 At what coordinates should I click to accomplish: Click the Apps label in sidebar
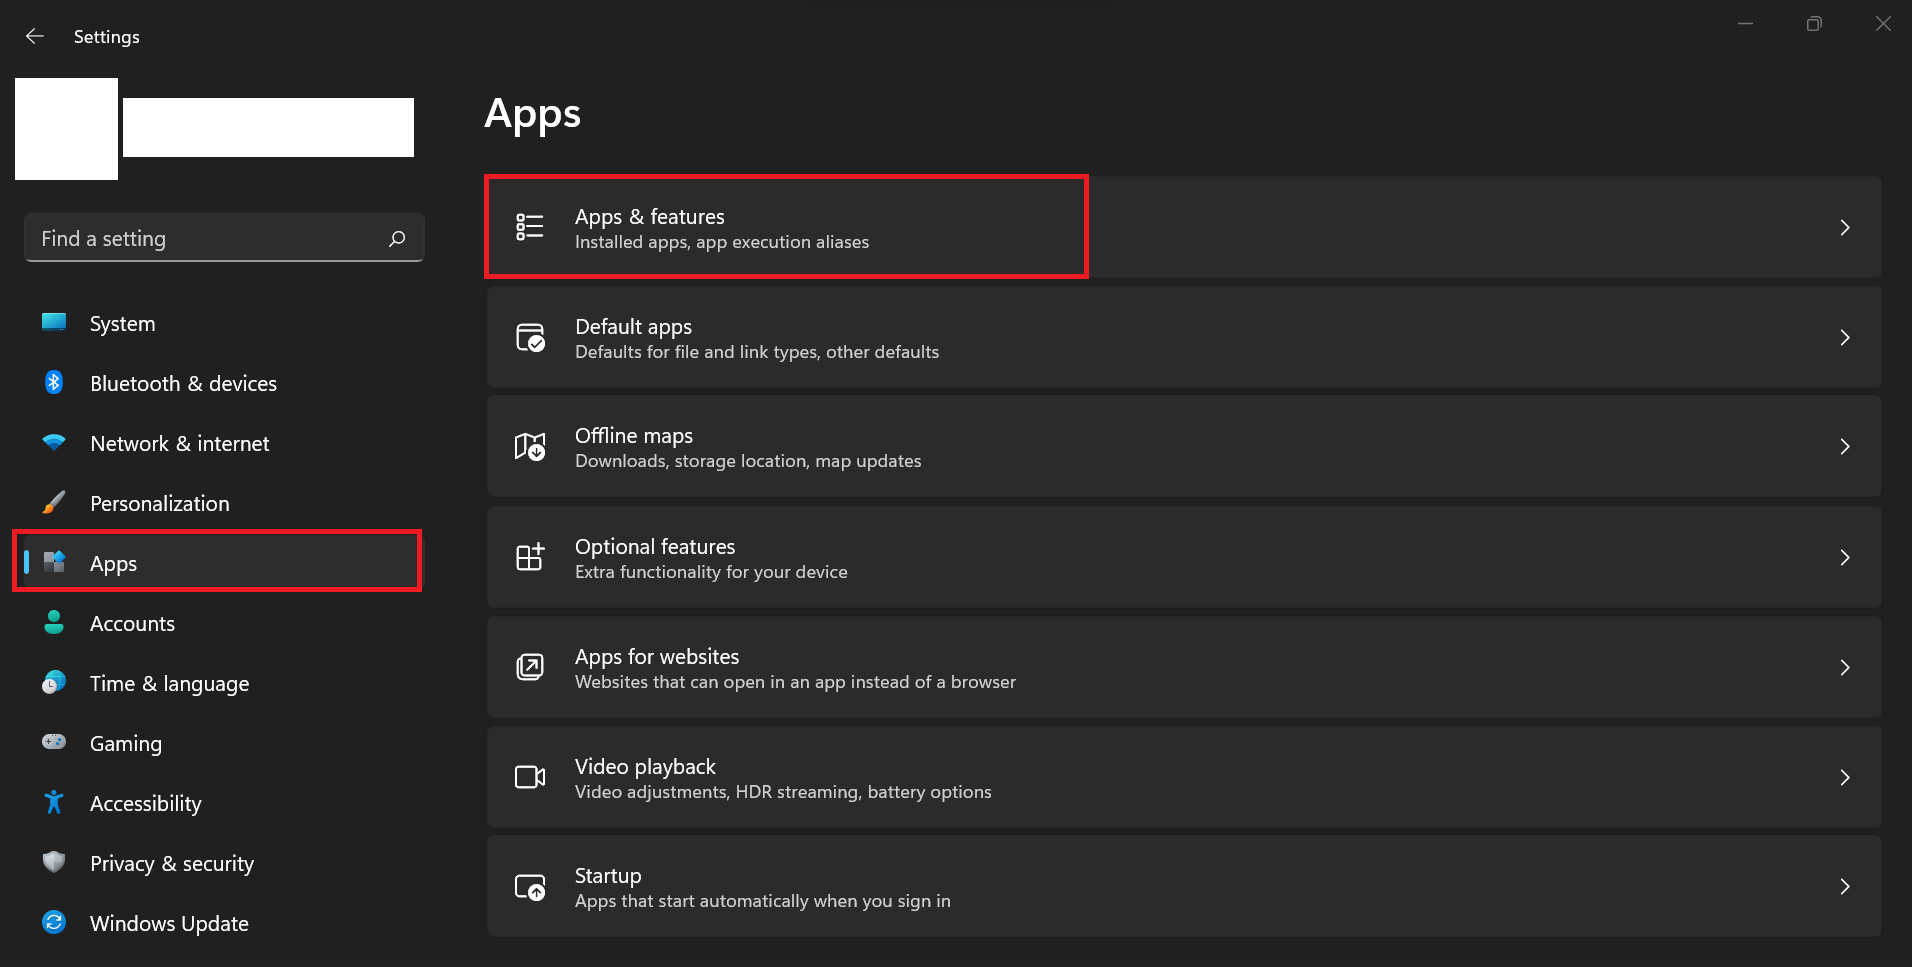click(x=113, y=563)
